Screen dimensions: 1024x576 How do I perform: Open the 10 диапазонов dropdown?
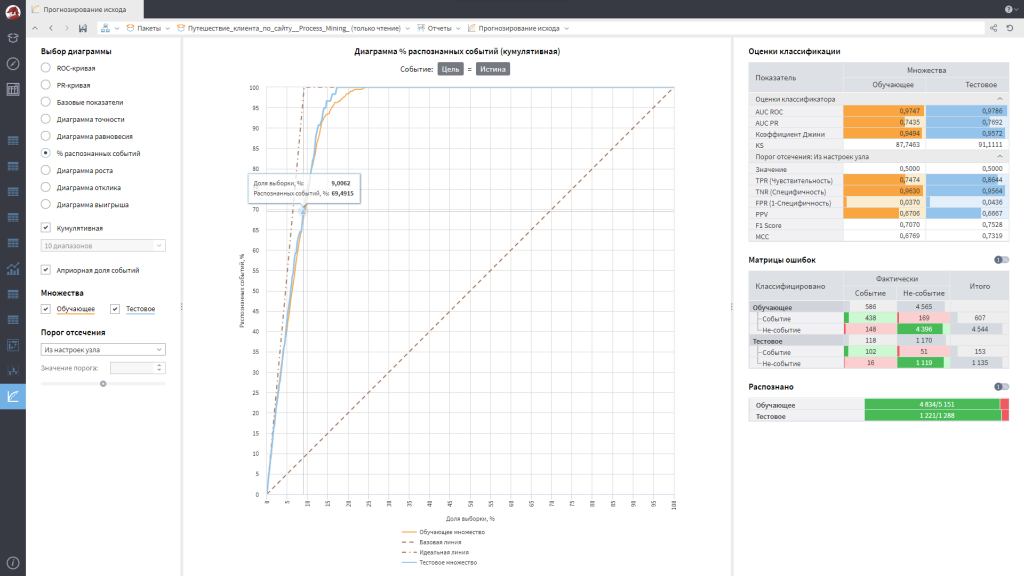click(103, 246)
